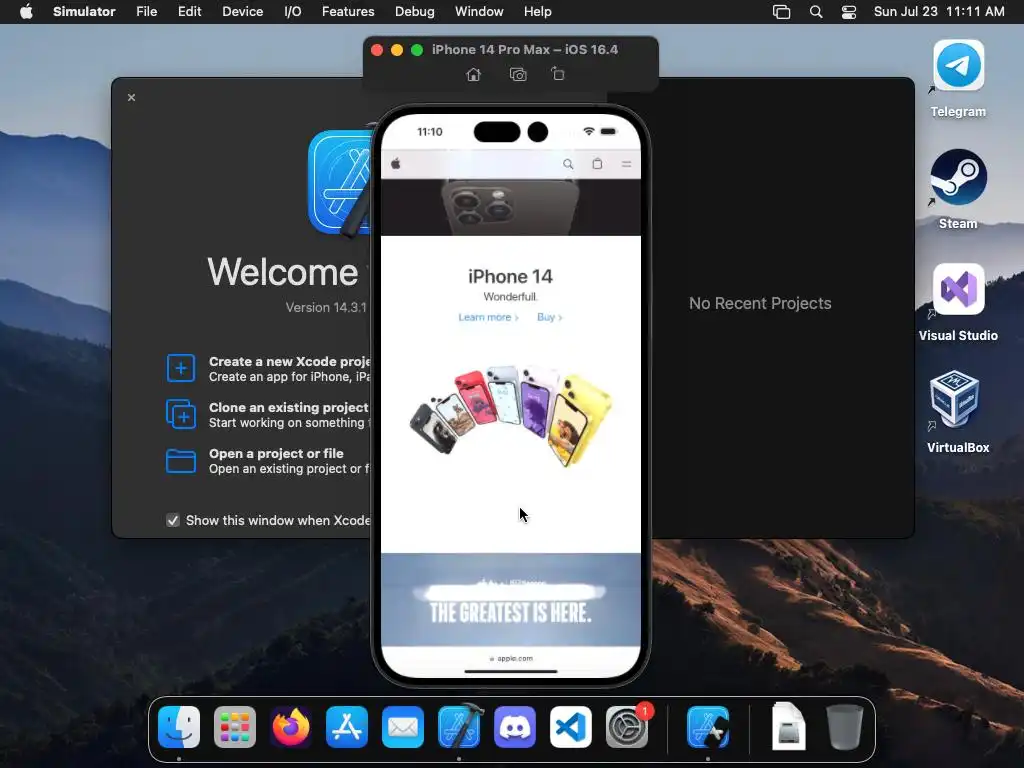The height and width of the screenshot is (768, 1024).
Task: Click the No Recent Projects text in Xcode
Action: (760, 303)
